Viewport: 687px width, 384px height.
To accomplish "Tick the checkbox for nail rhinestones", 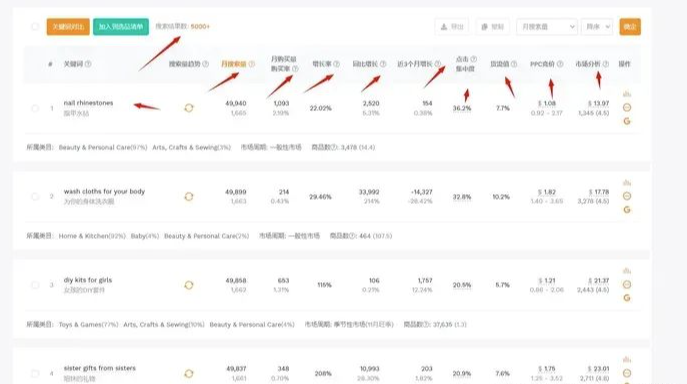I will [35, 108].
